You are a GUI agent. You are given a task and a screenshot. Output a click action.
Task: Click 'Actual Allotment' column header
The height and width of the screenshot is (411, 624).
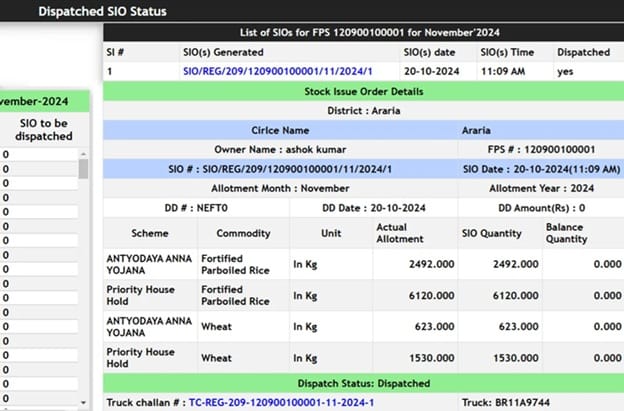415,233
